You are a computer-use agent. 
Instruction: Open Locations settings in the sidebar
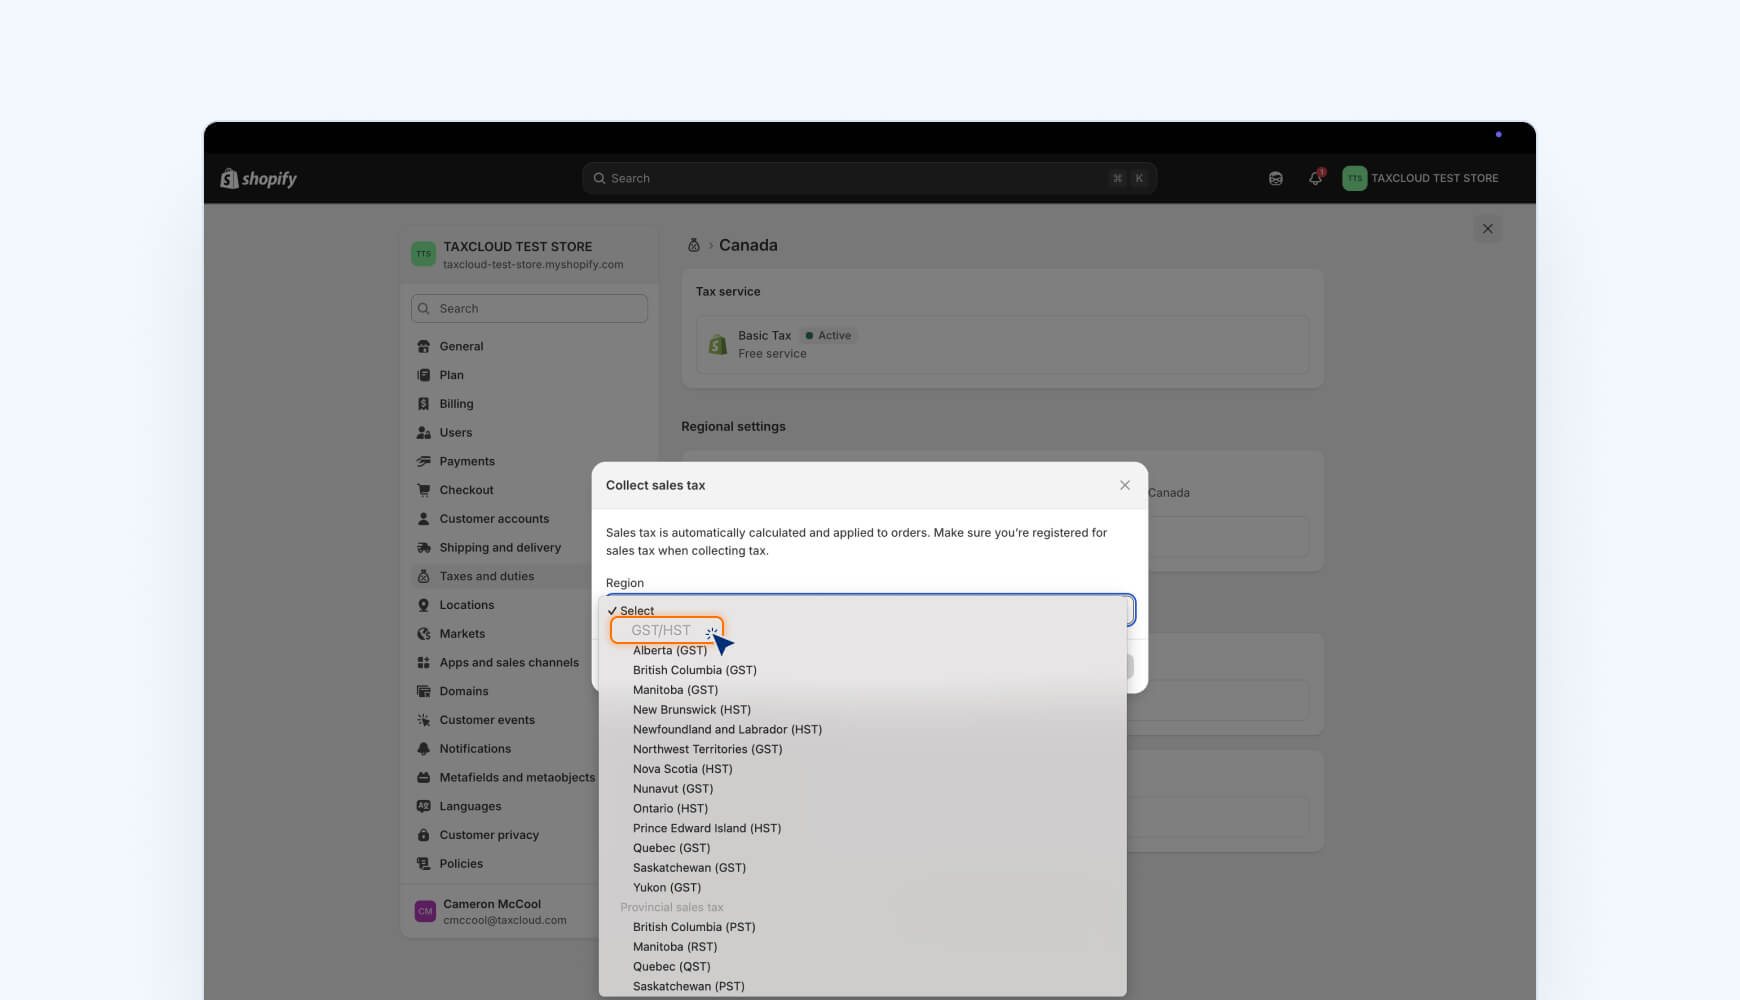466,605
